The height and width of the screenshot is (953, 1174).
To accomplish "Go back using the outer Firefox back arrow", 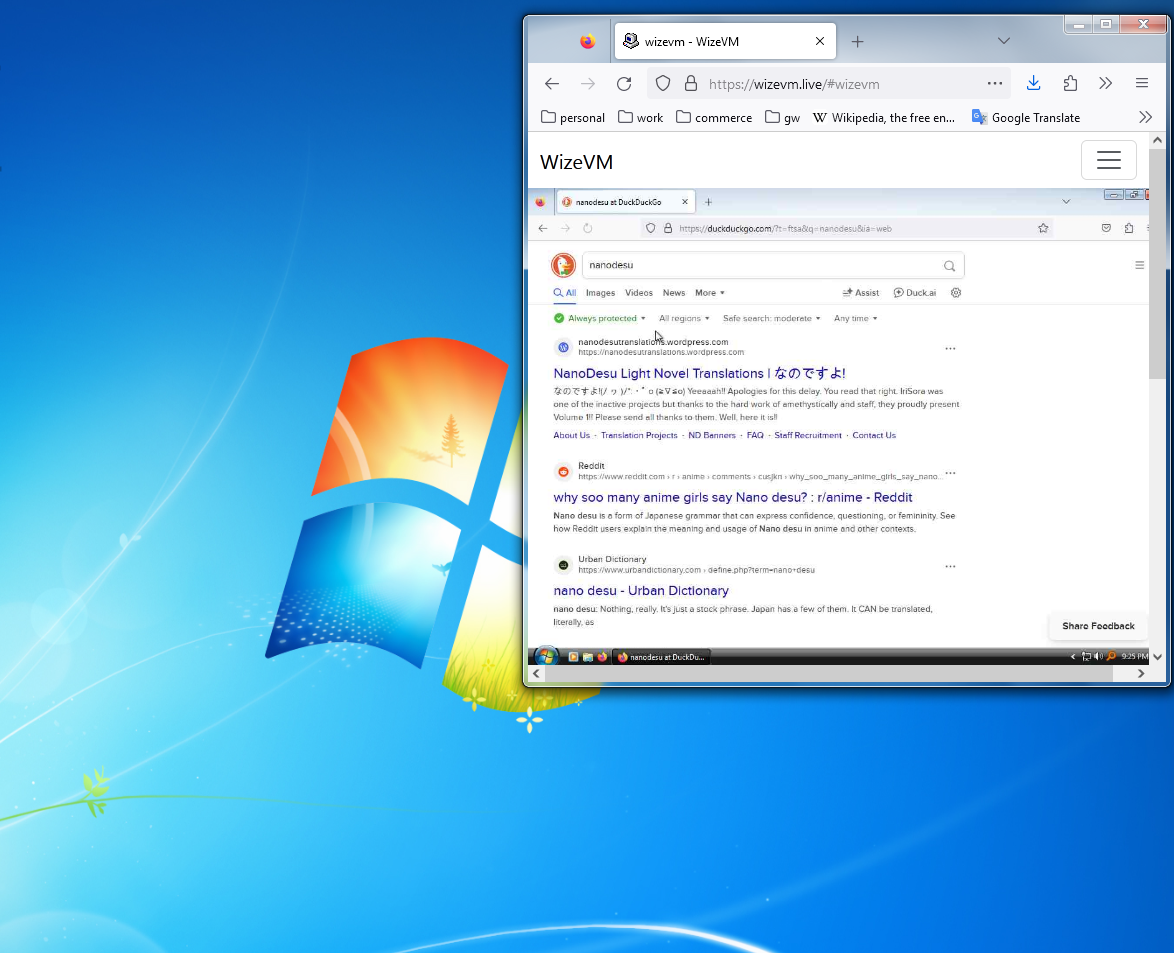I will coord(552,84).
